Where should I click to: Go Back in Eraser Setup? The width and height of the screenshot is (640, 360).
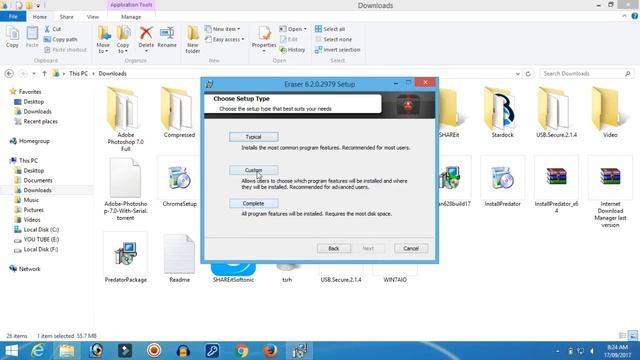(333, 248)
